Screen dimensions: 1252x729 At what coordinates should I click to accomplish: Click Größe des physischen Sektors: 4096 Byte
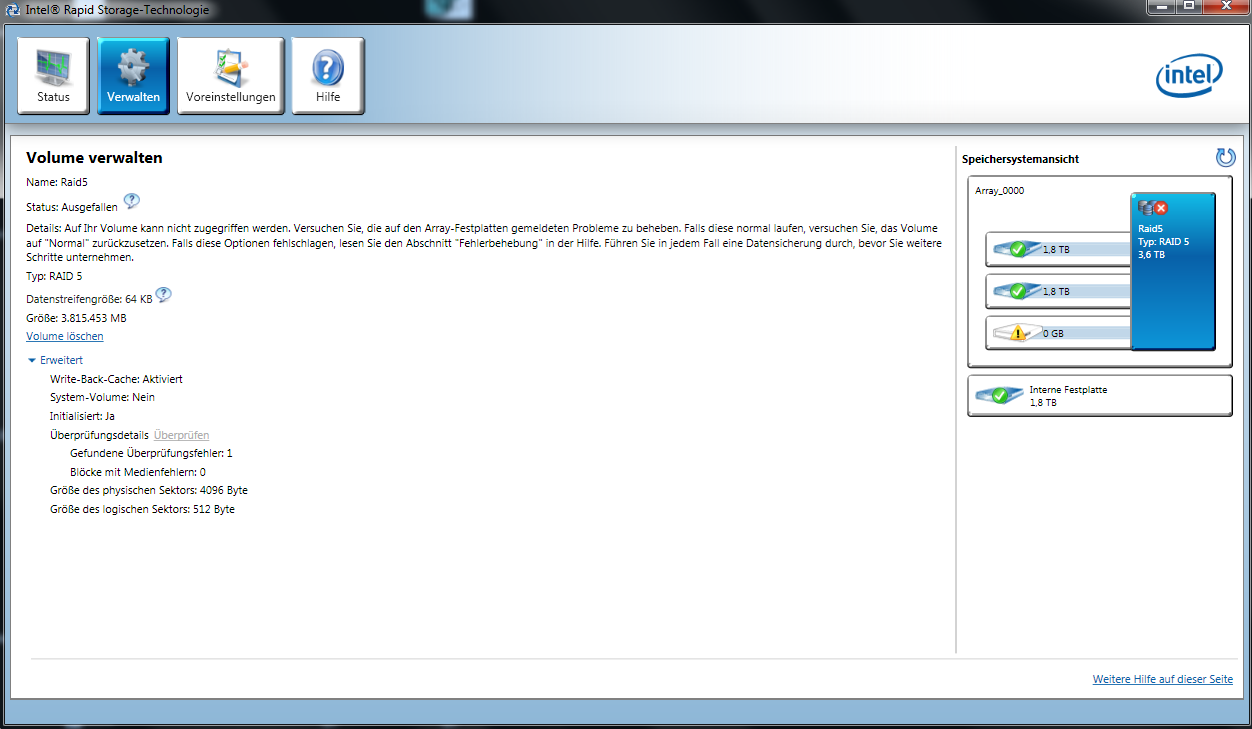tap(149, 490)
